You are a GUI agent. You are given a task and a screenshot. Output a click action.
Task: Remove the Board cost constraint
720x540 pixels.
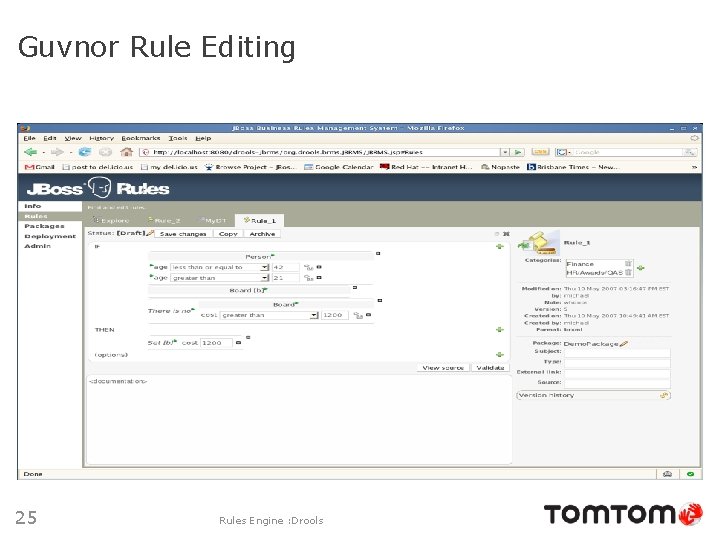[368, 315]
